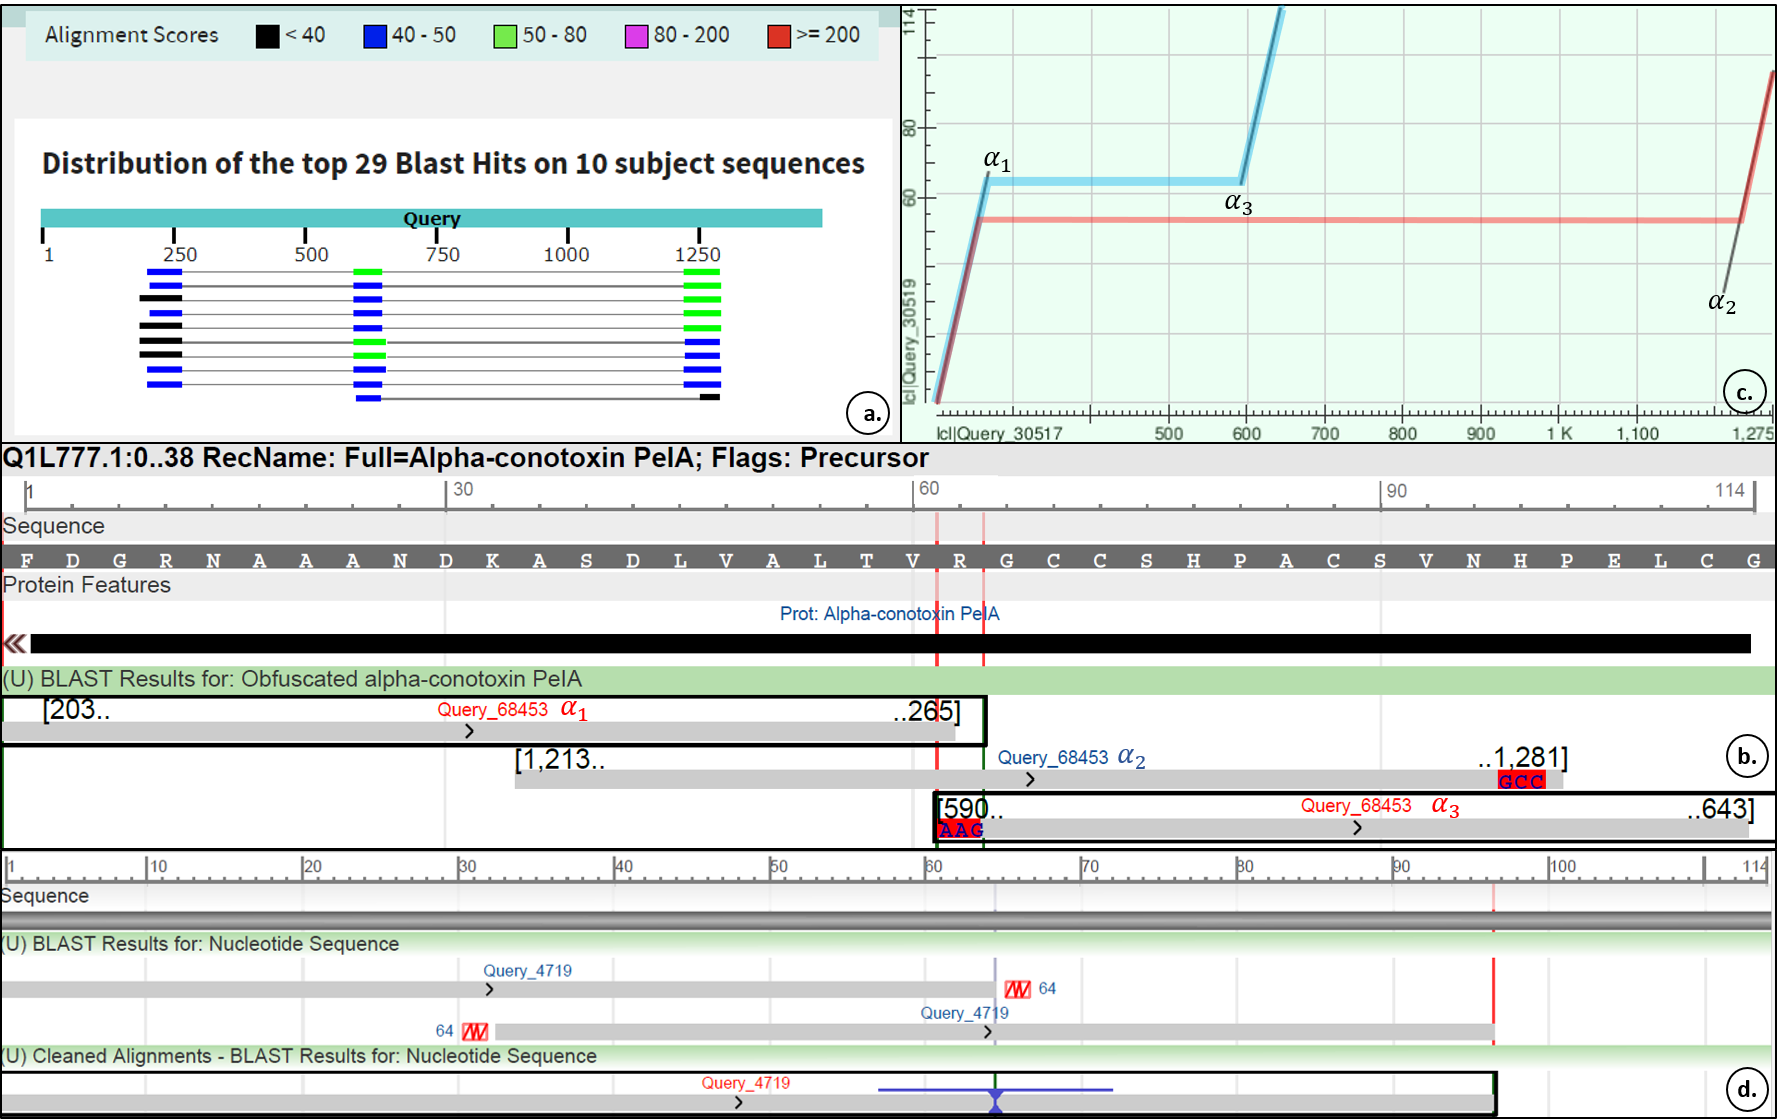Click the circled 'a.' panel label
The image size is (1777, 1120).
(867, 413)
